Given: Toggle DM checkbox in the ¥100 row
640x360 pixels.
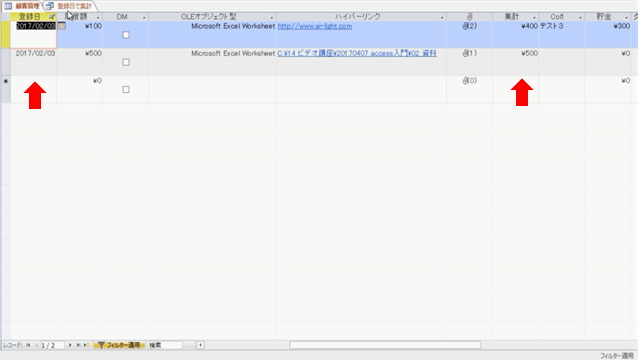Looking at the screenshot, I should (x=126, y=35).
